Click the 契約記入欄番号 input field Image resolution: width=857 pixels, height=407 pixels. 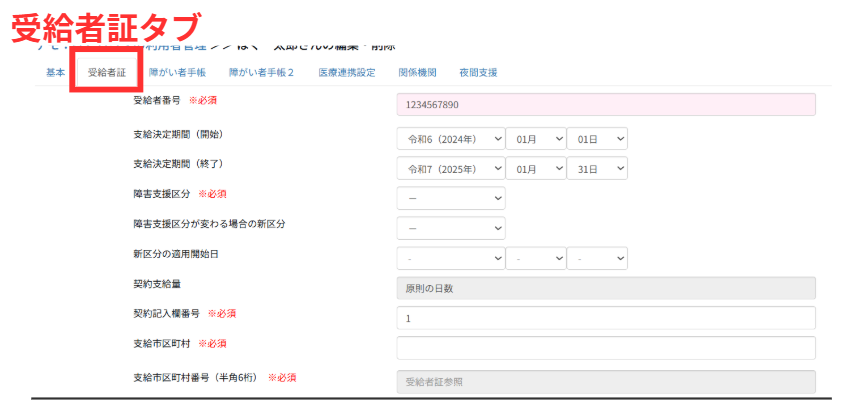tap(605, 318)
